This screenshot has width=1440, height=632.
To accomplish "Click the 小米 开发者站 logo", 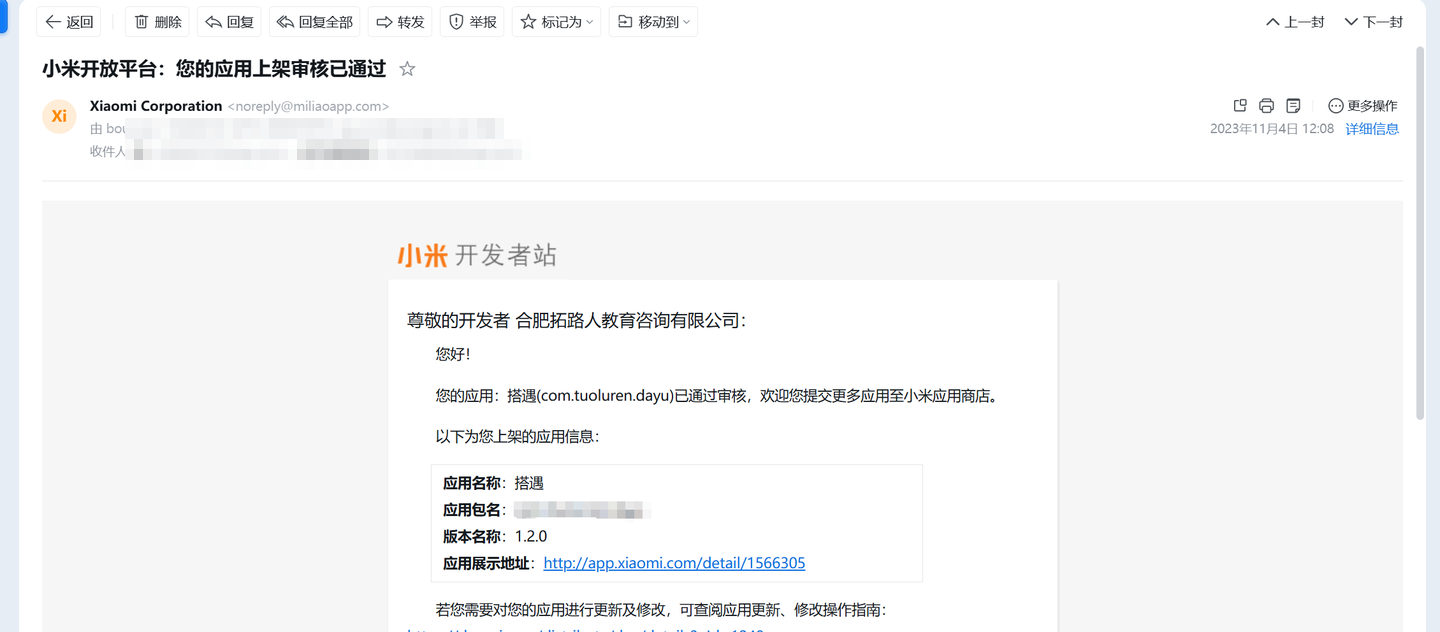I will pyautogui.click(x=477, y=256).
